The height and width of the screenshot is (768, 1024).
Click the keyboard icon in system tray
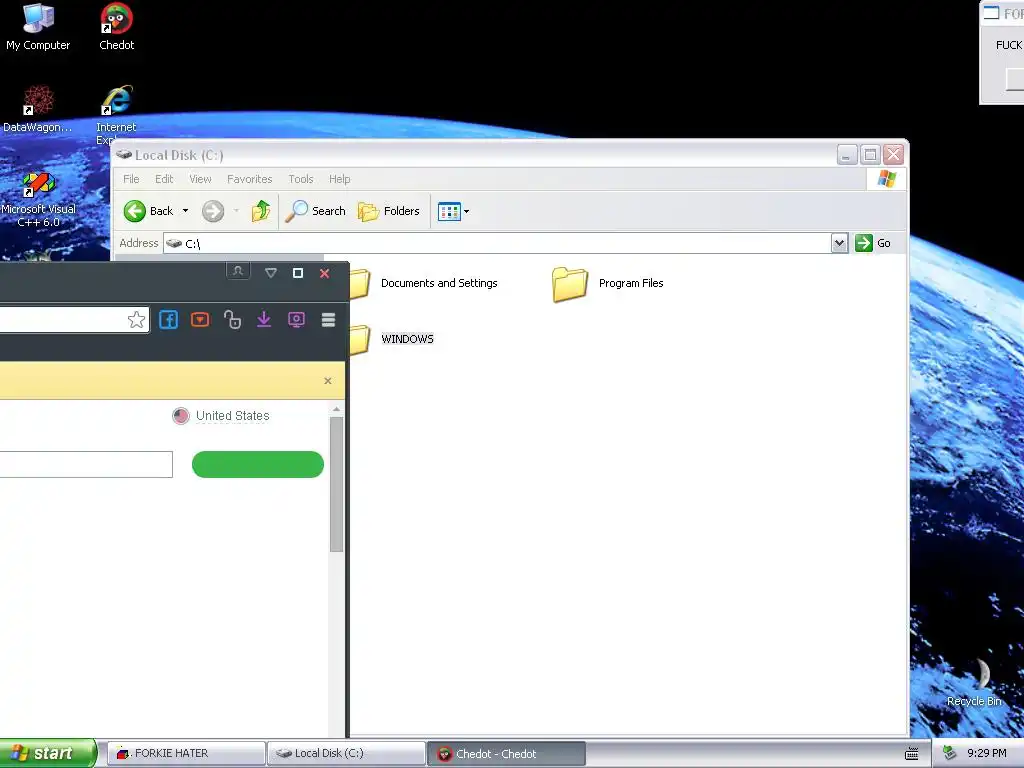tap(912, 754)
